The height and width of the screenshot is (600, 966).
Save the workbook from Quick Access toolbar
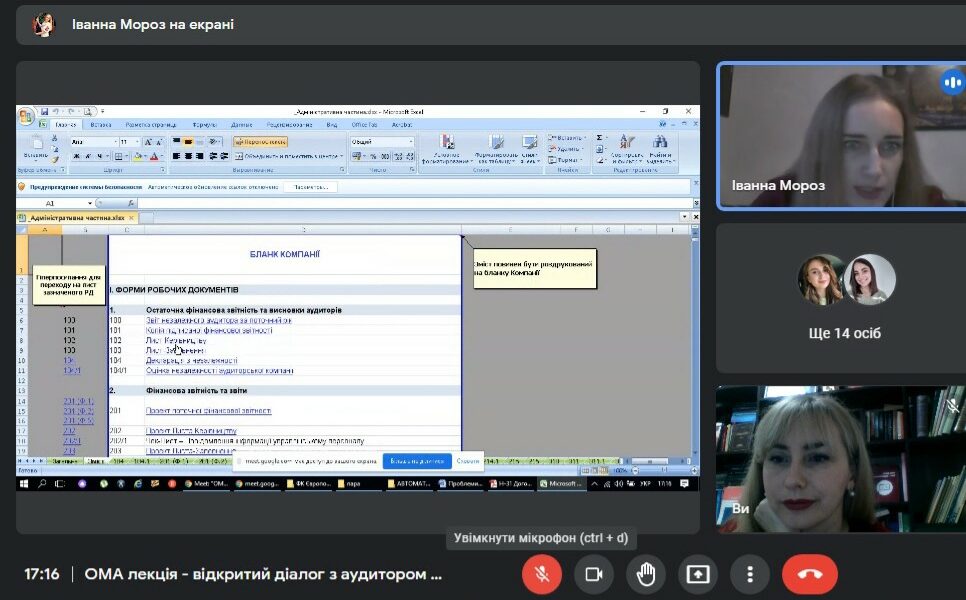44,111
